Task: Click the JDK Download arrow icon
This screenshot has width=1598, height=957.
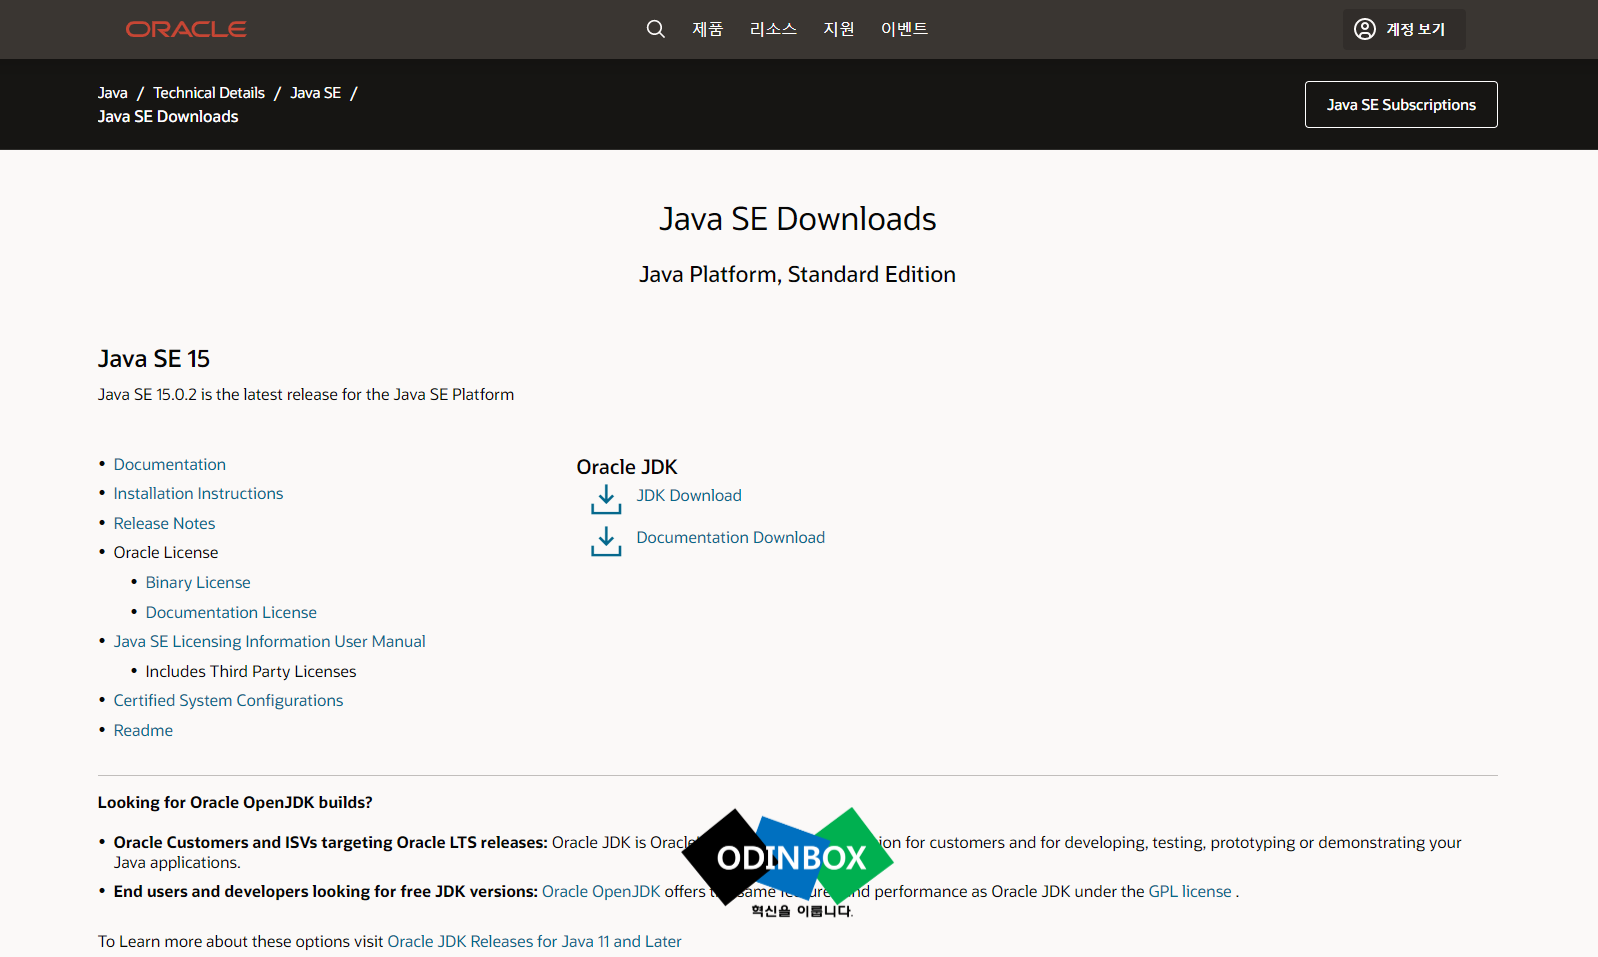Action: (606, 499)
